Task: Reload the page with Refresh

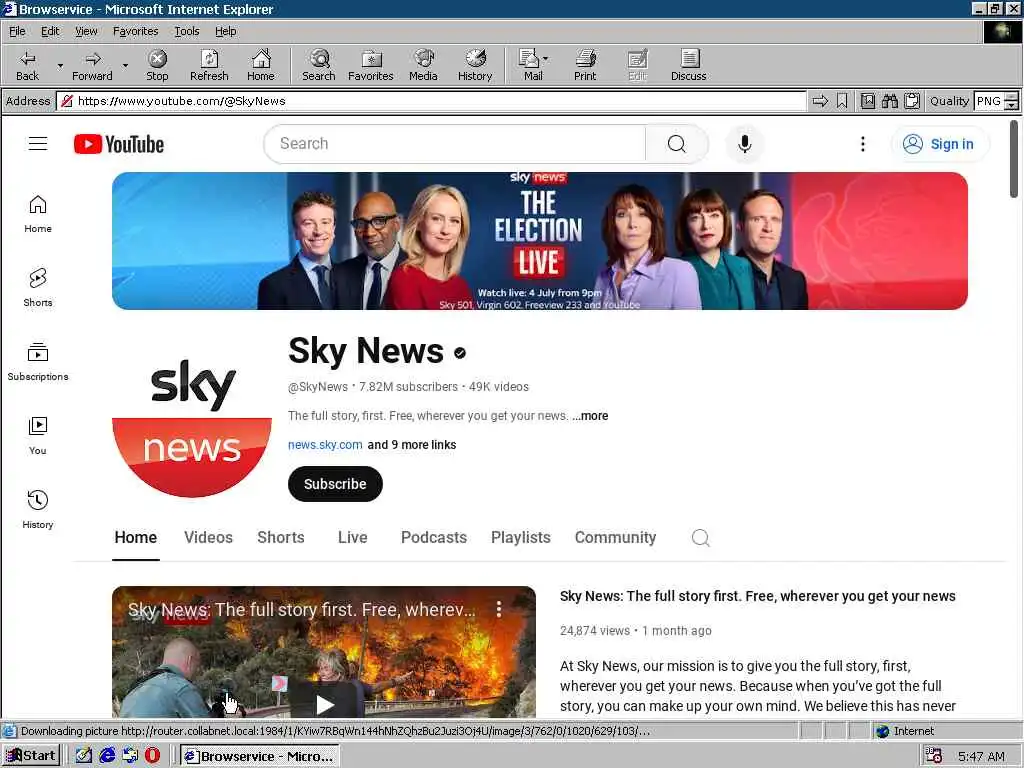Action: tap(209, 65)
